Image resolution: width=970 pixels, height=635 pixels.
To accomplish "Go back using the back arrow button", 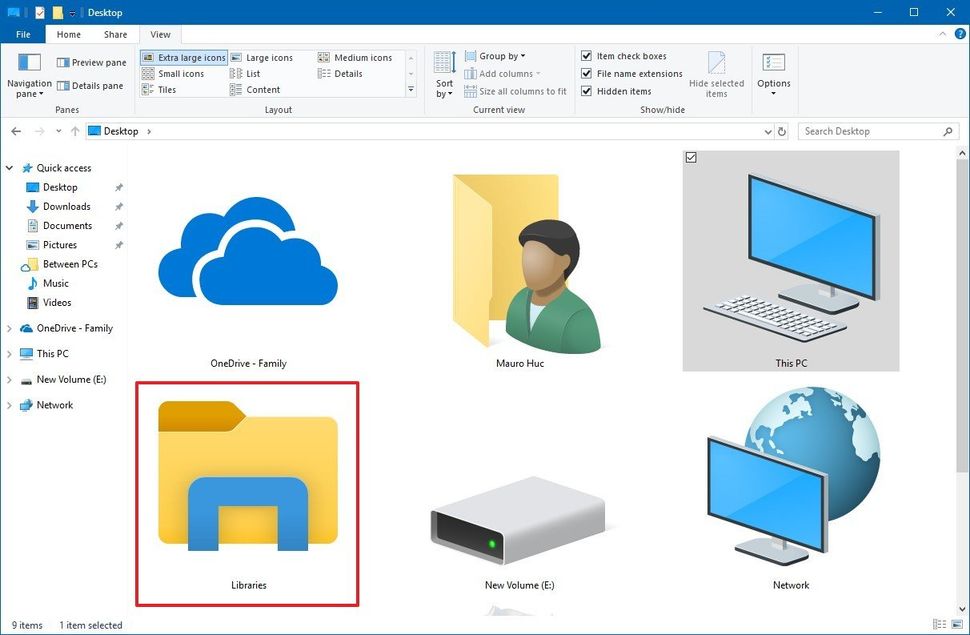I will [16, 131].
